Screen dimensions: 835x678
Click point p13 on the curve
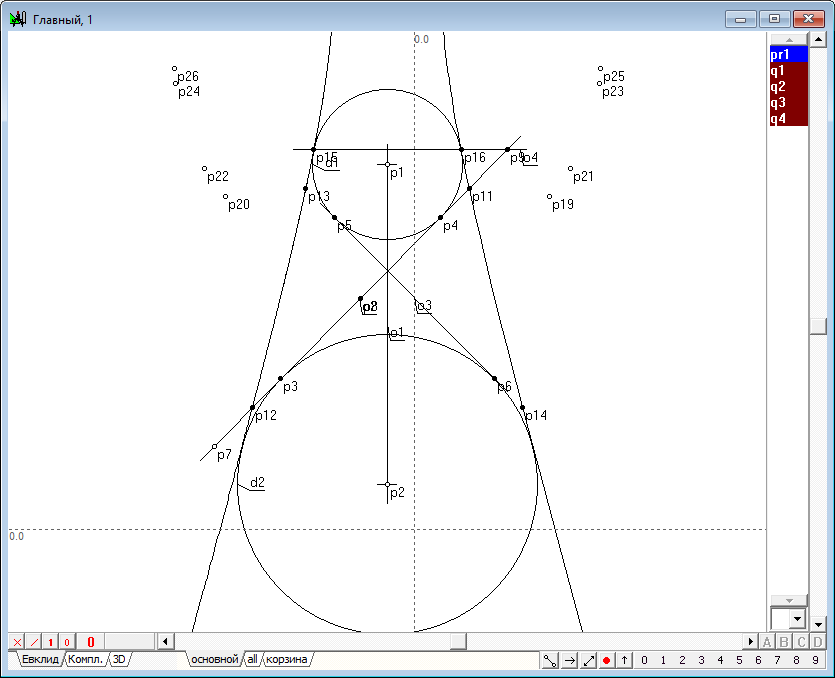[x=305, y=189]
